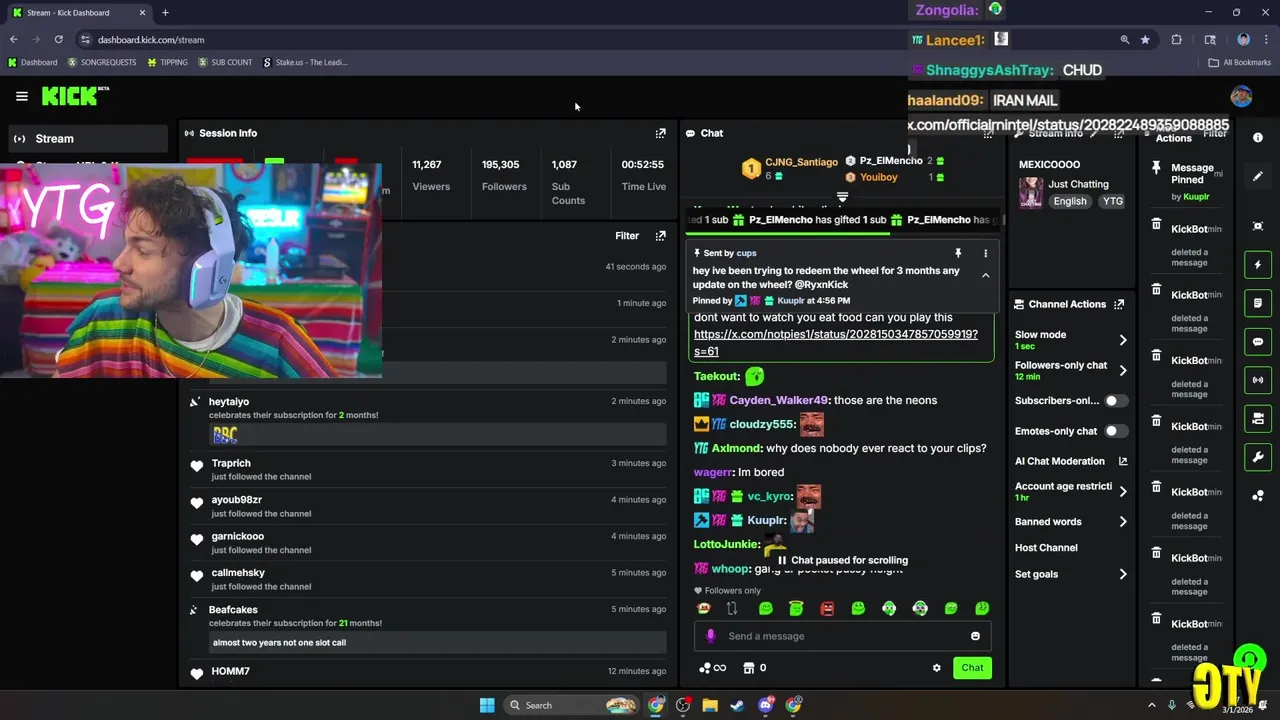This screenshot has height=720, width=1280.
Task: Click the taskbar Search box
Action: coord(570,705)
